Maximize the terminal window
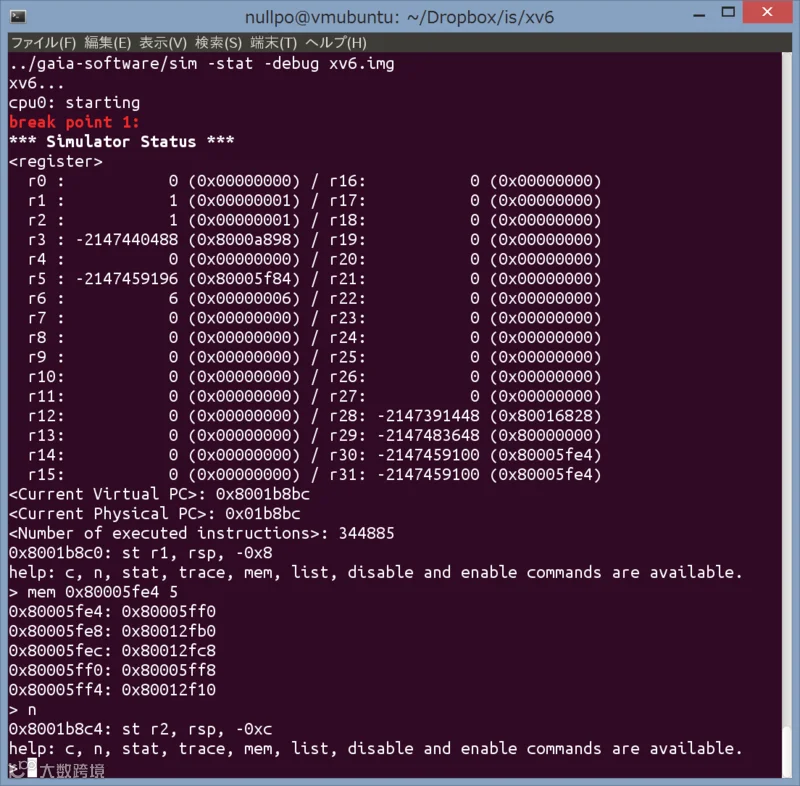Screen dimensions: 800x786 point(728,12)
